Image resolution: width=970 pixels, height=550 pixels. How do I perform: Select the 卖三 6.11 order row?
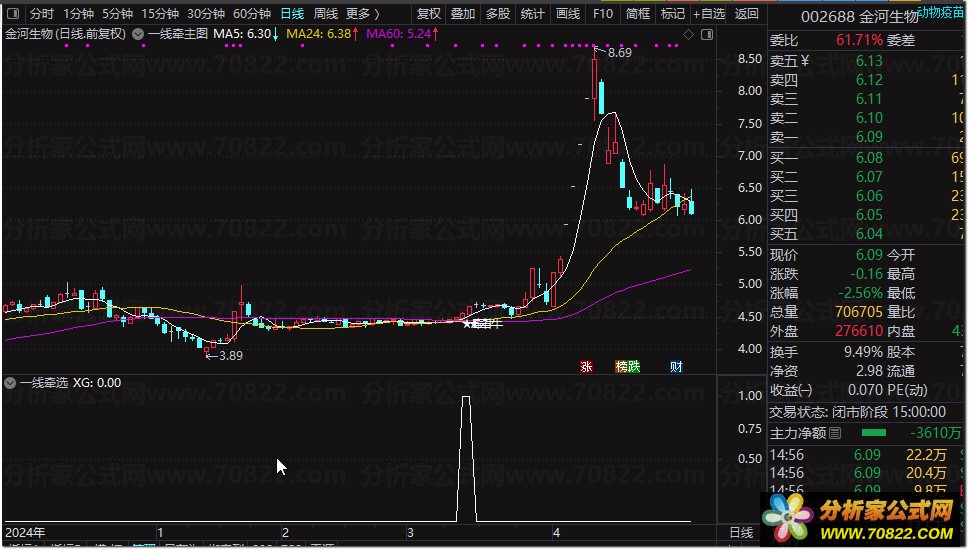pos(866,99)
